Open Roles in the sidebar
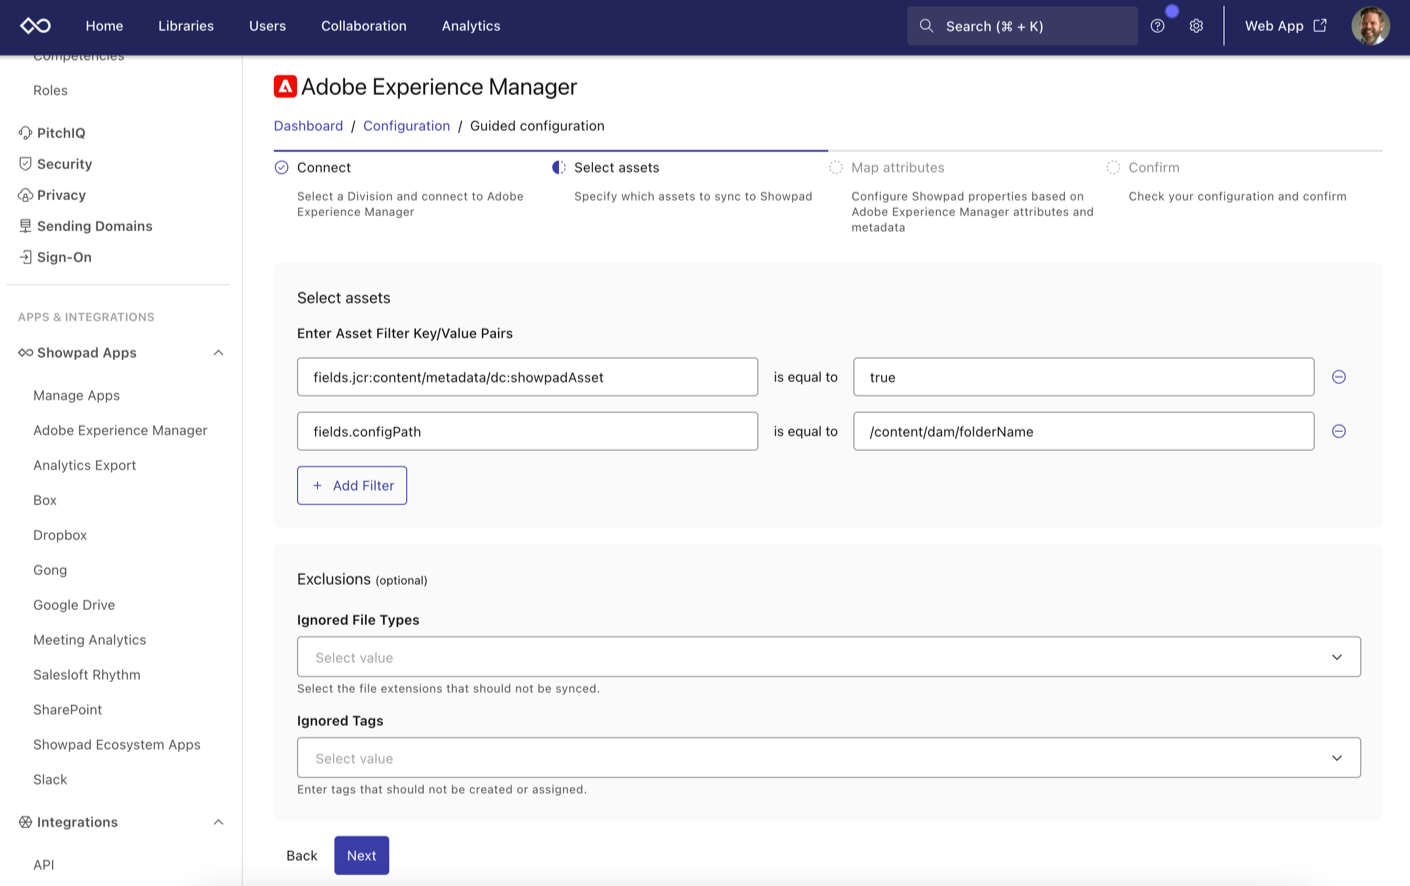 pyautogui.click(x=50, y=90)
